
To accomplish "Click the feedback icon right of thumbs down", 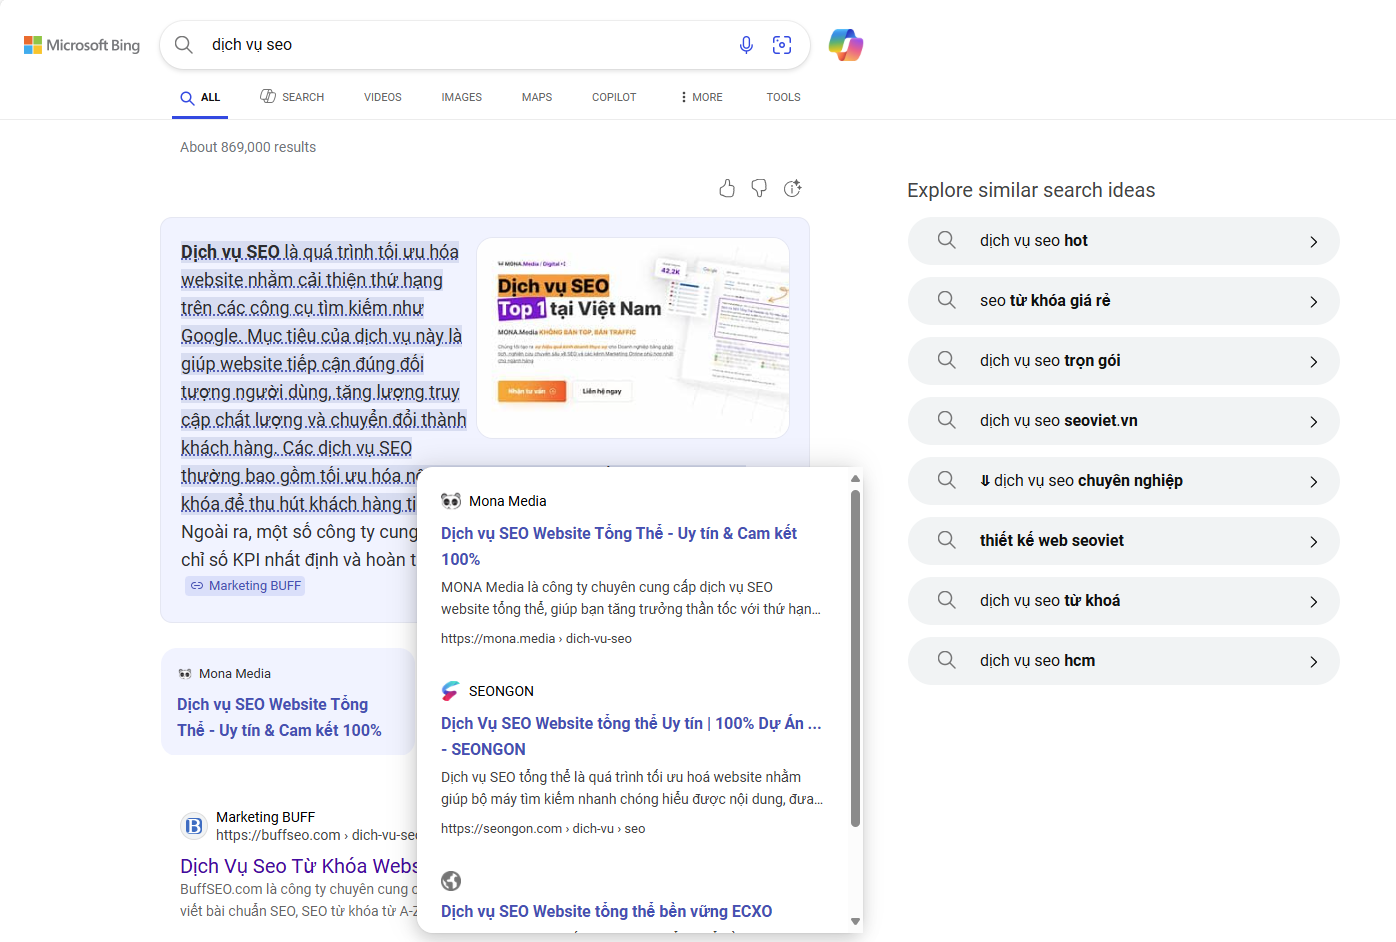I will pos(793,188).
